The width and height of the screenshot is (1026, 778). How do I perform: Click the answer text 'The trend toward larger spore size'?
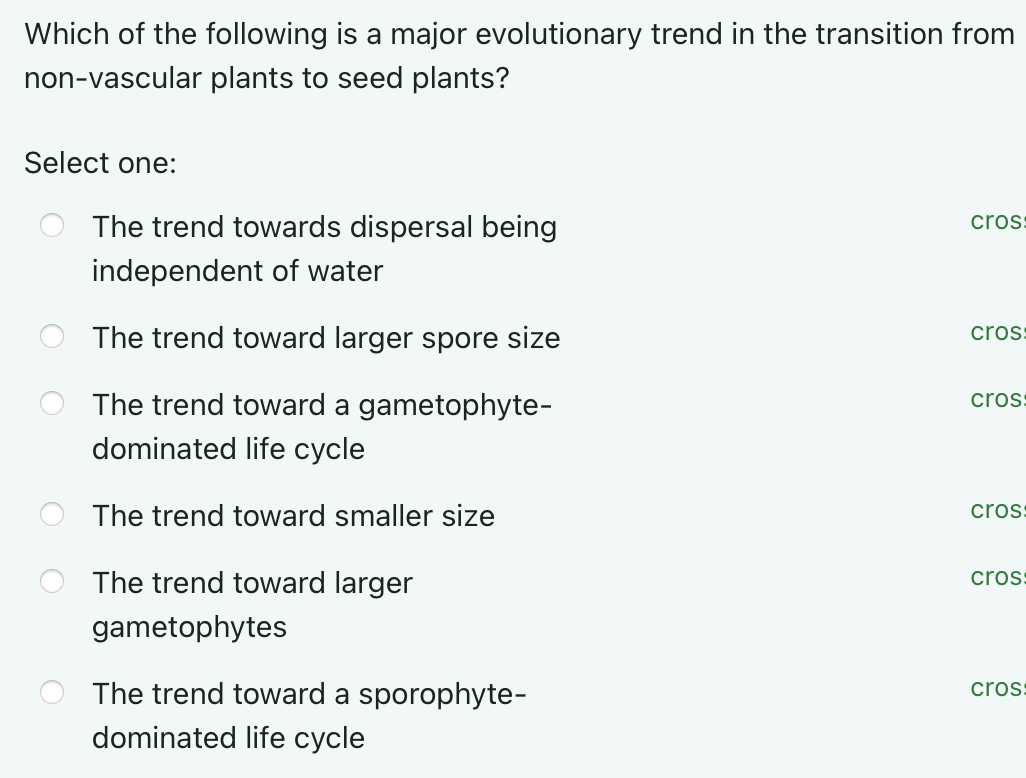(x=326, y=338)
